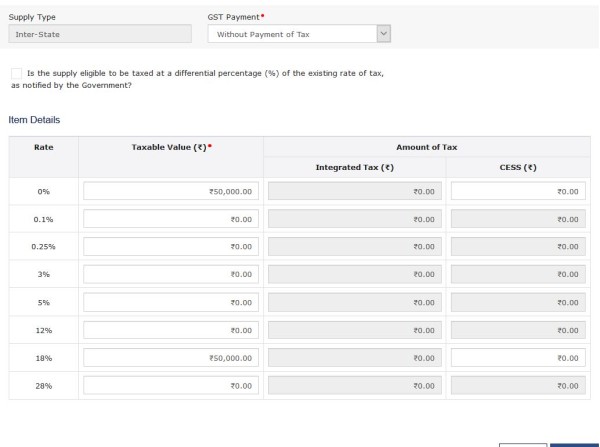Click the CESS field in the 5% row
The image size is (600, 447).
pyautogui.click(x=519, y=301)
